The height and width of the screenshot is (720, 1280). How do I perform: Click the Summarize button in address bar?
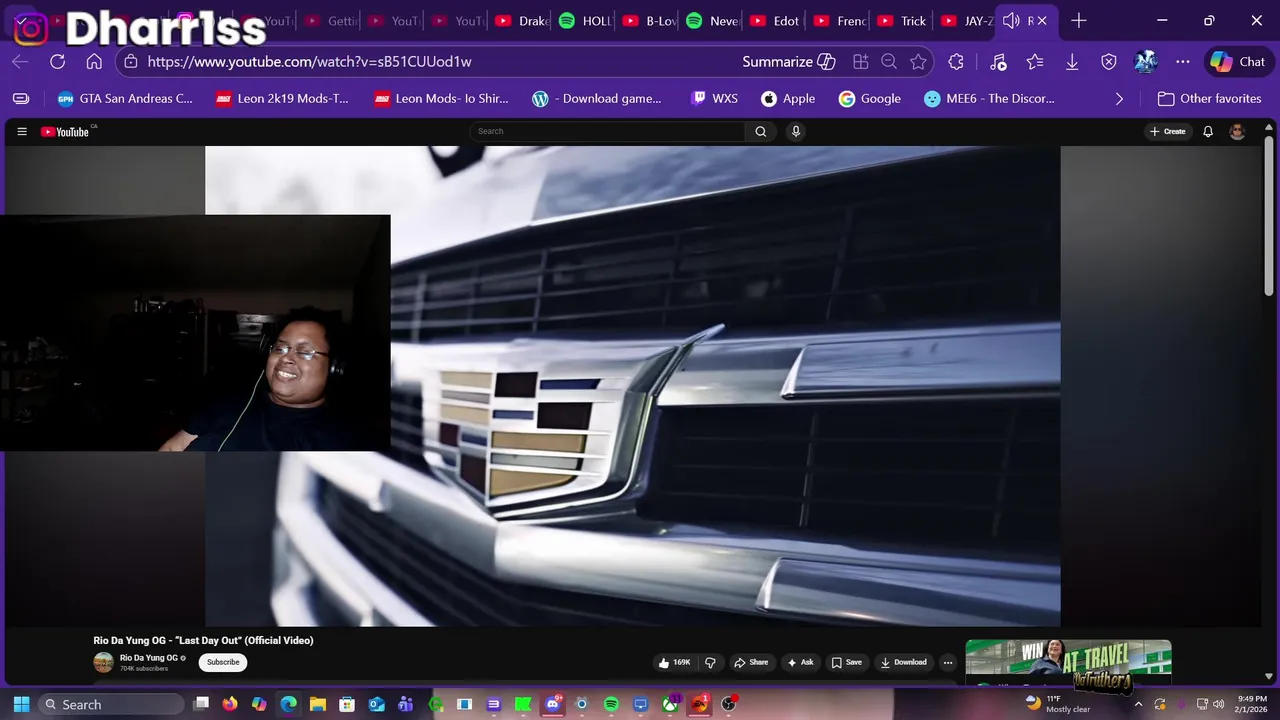point(788,62)
